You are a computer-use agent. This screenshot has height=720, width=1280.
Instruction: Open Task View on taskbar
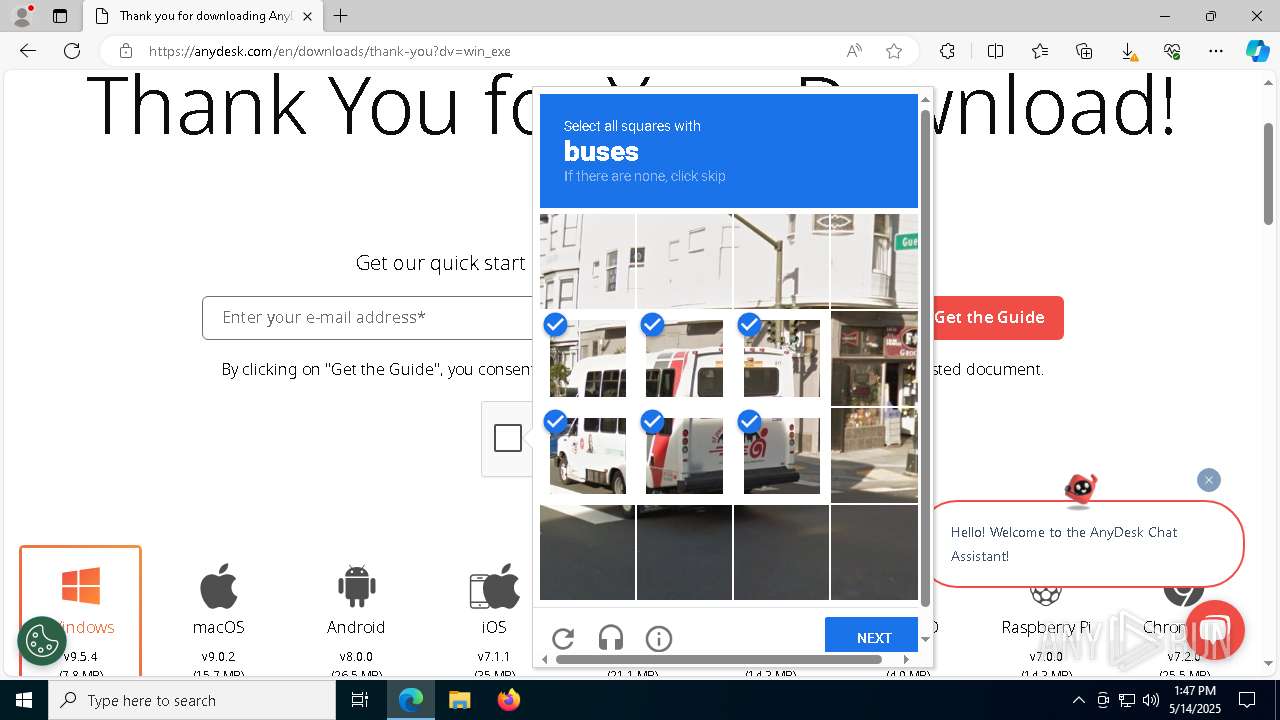(360, 700)
